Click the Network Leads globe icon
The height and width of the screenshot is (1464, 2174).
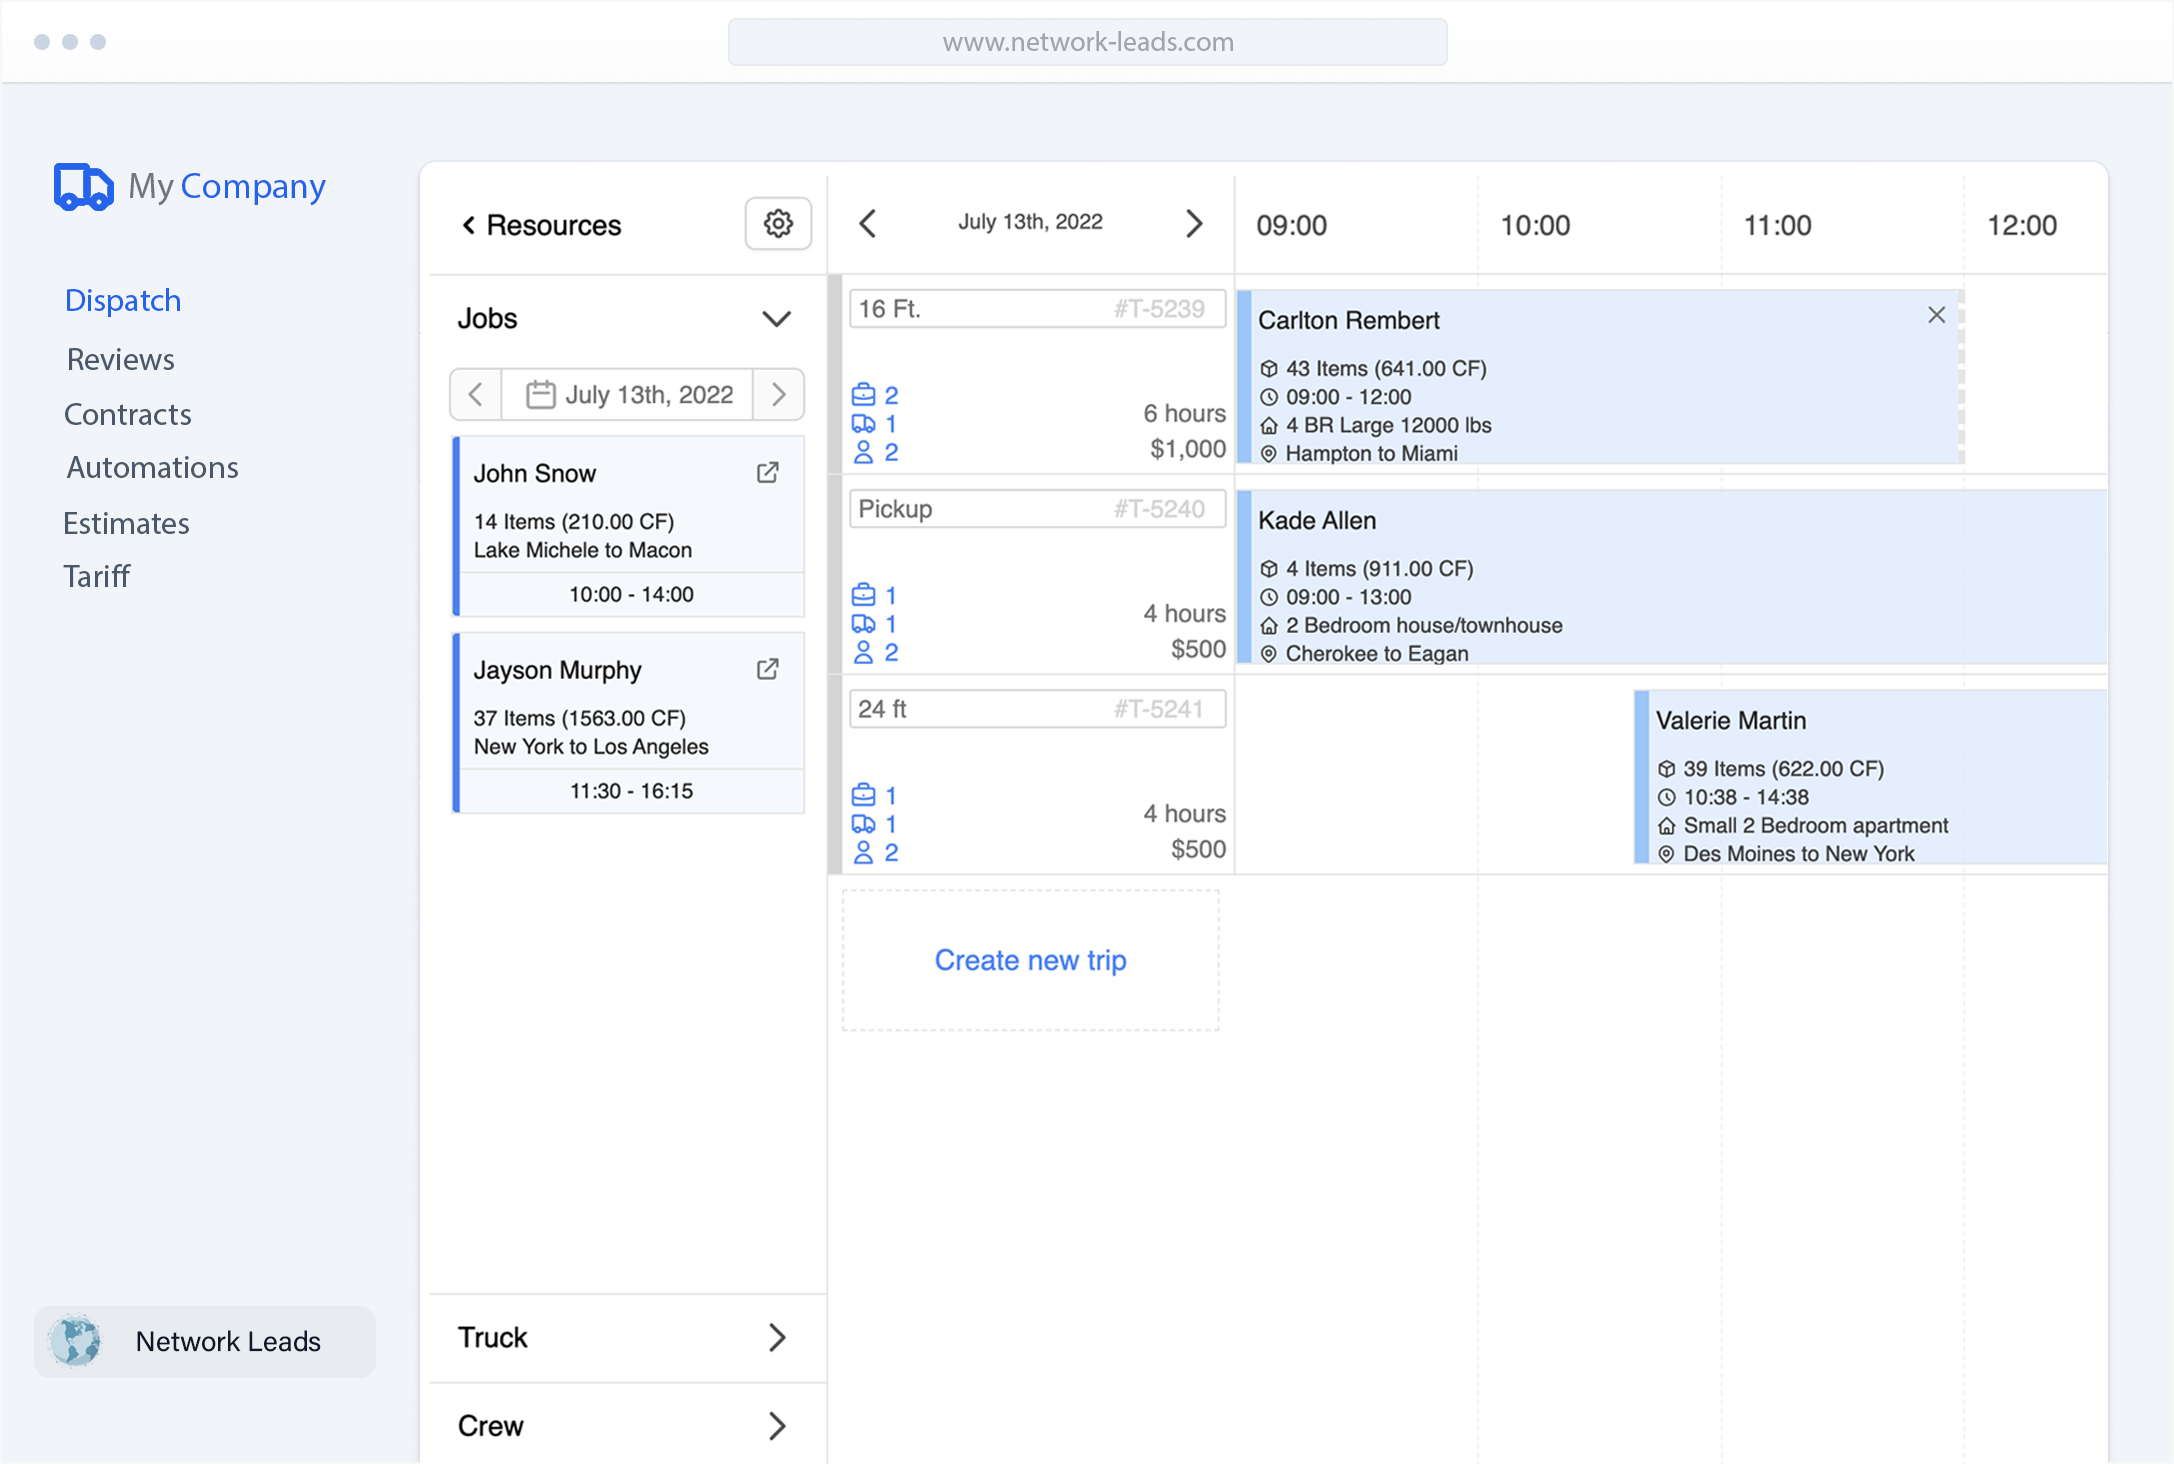pos(75,1341)
